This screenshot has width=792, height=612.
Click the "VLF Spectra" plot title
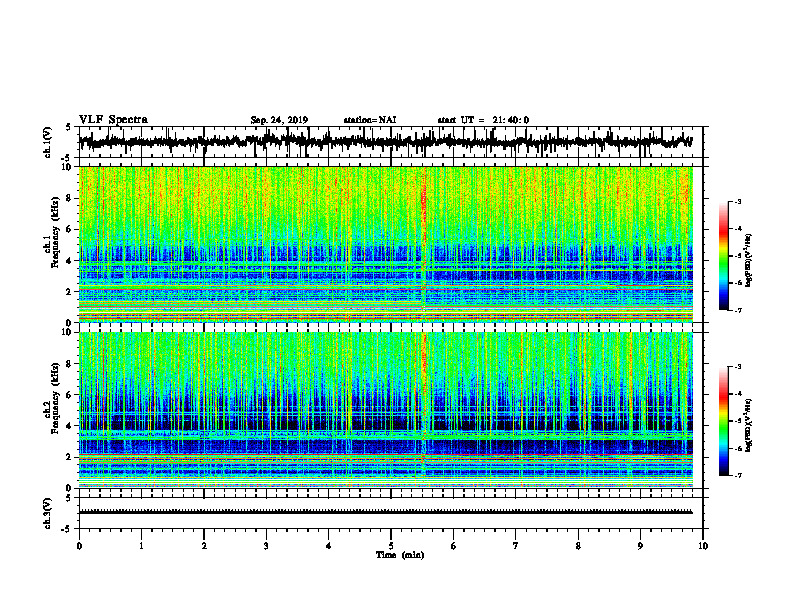pos(113,120)
